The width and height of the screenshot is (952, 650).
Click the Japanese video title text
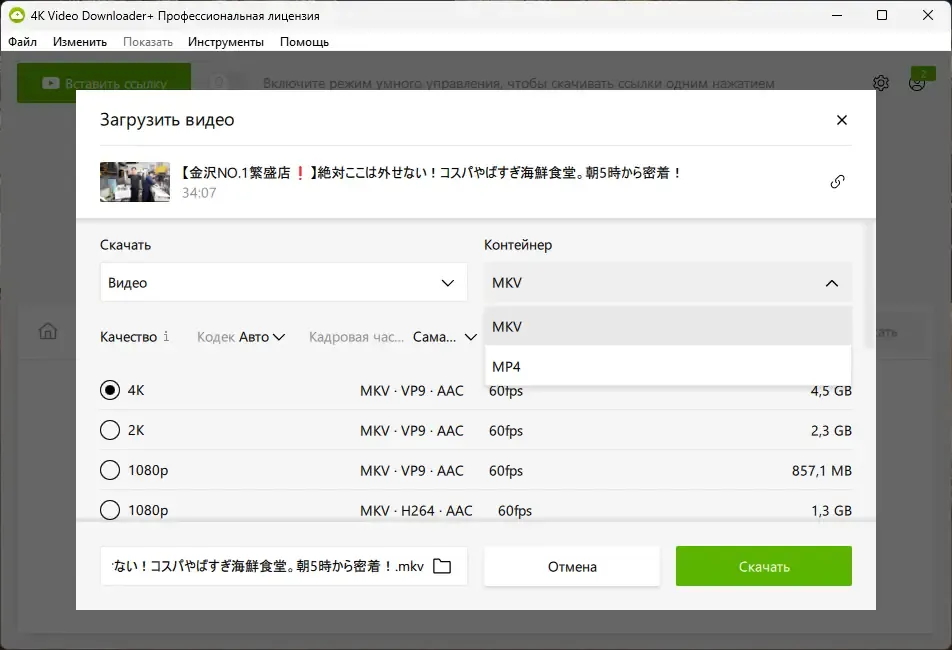(430, 173)
